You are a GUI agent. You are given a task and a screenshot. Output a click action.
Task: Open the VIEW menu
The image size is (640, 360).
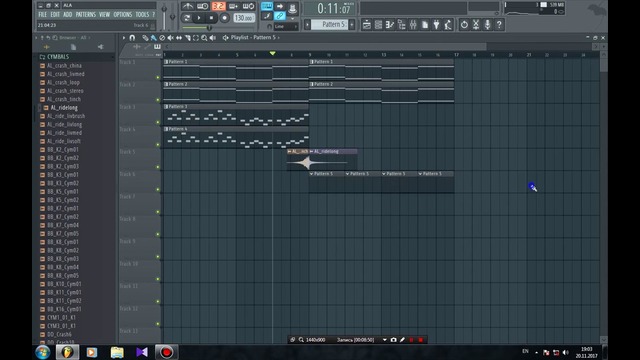pos(104,15)
